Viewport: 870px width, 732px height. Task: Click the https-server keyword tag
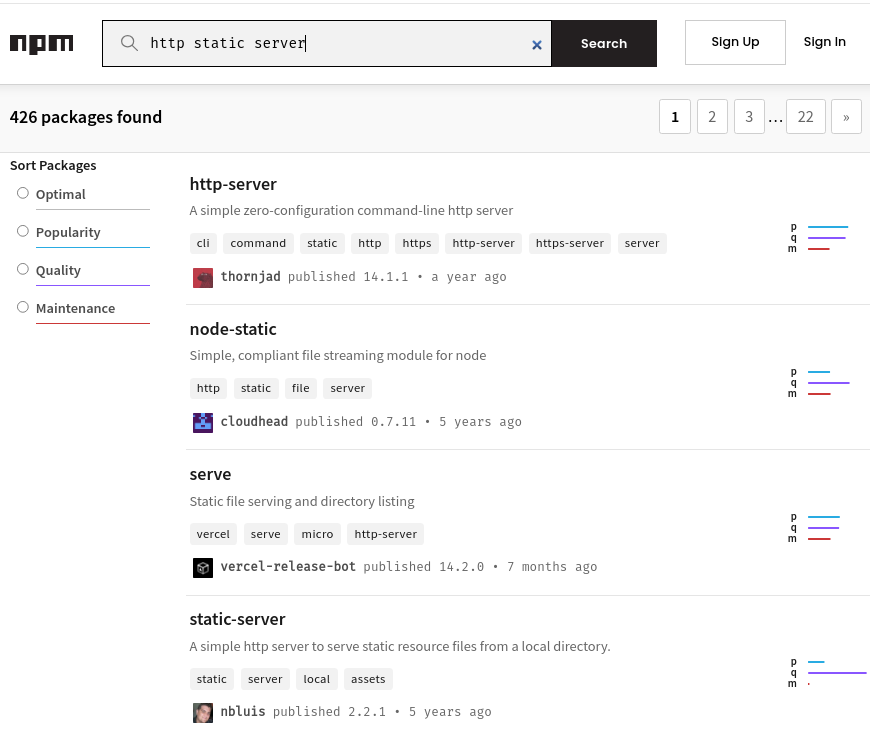coord(570,243)
